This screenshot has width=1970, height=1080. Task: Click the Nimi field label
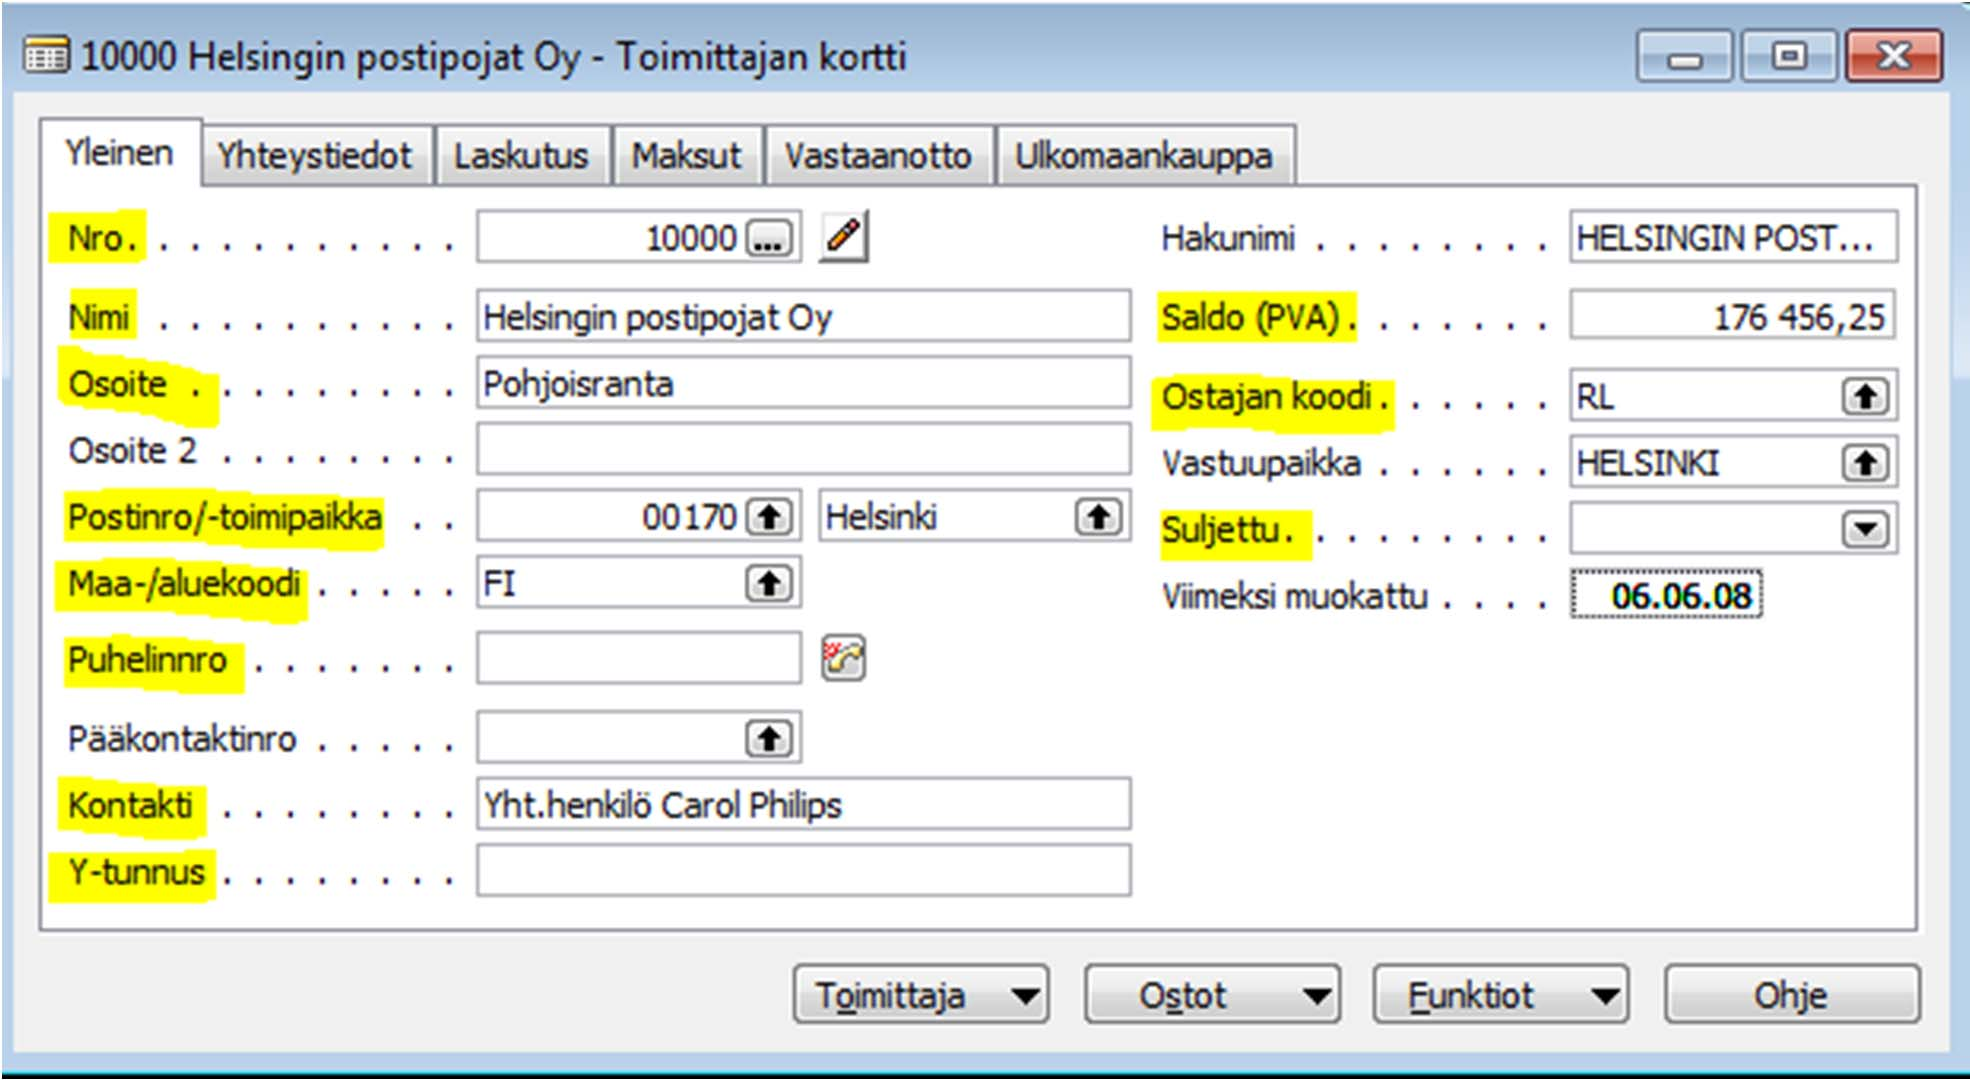98,318
